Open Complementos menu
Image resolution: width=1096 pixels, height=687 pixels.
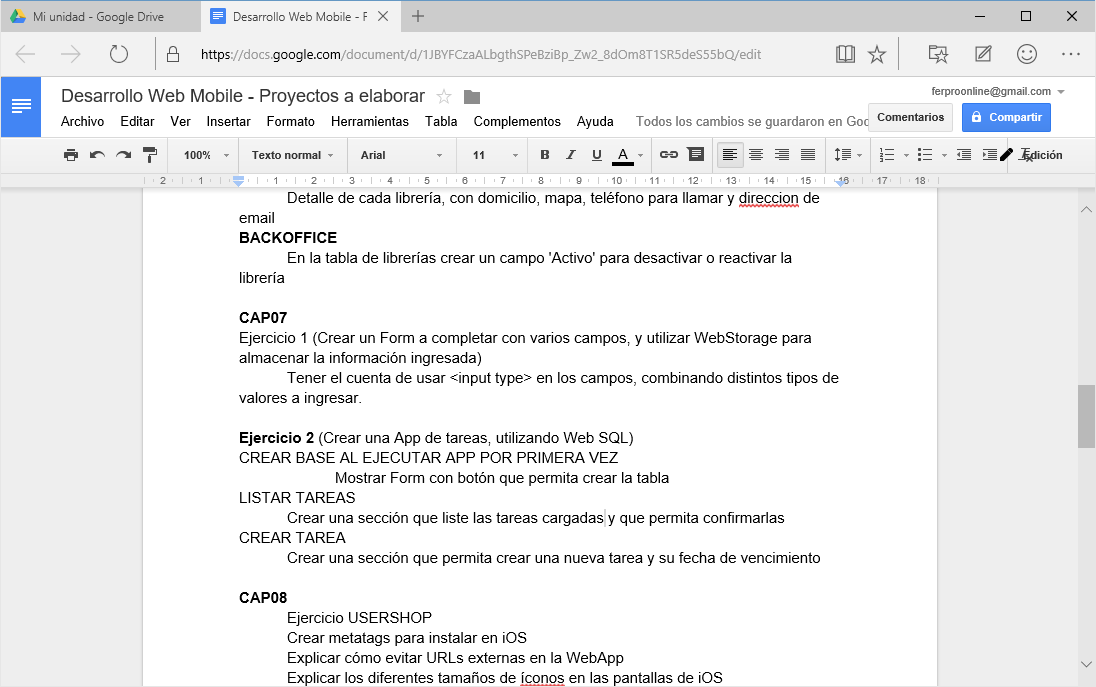click(x=517, y=122)
